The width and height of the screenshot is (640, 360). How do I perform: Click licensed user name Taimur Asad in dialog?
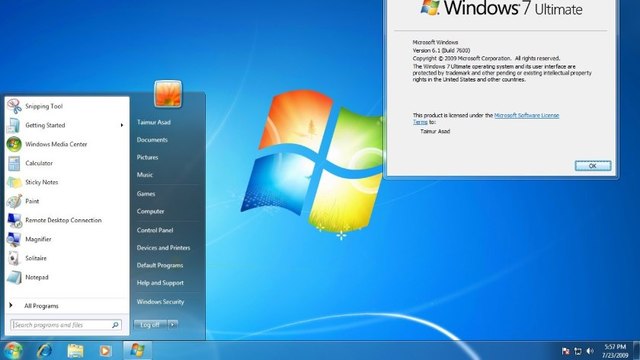(x=435, y=131)
